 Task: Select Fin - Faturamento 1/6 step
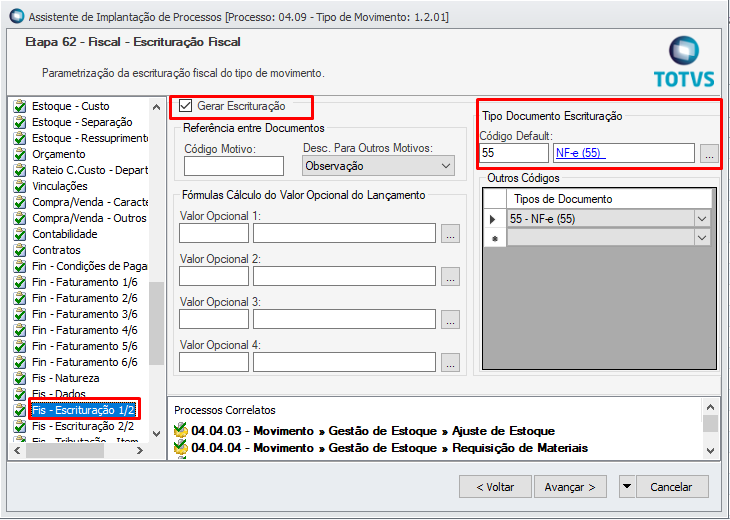coord(85,282)
